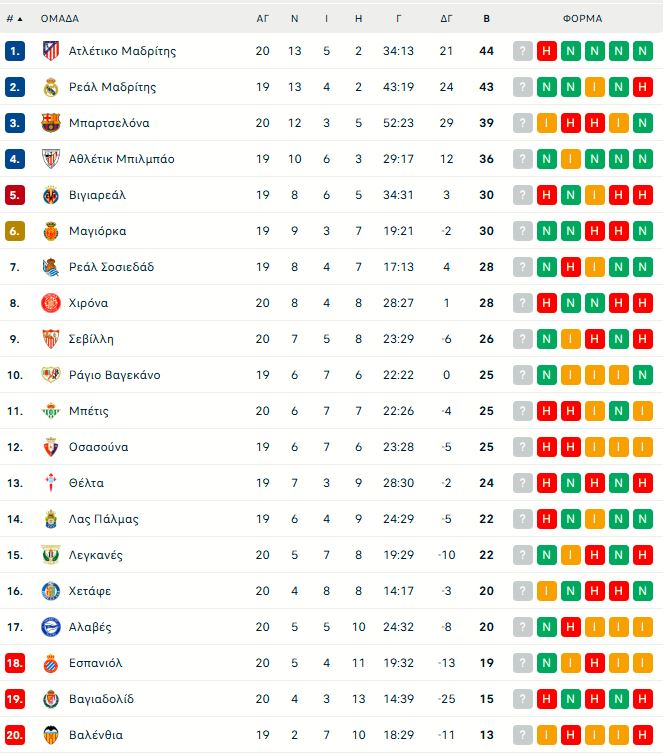
Task: Click Barcelona's first orange I form badge
Action: [546, 123]
